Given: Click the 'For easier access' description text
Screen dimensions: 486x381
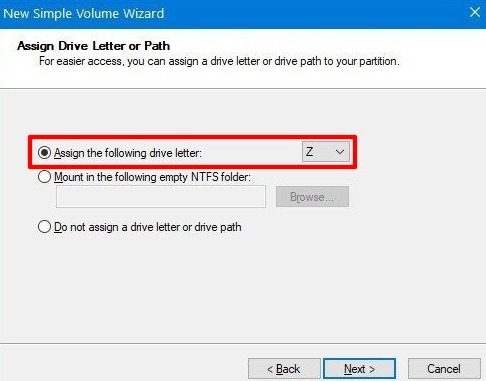Looking at the screenshot, I should [219, 61].
